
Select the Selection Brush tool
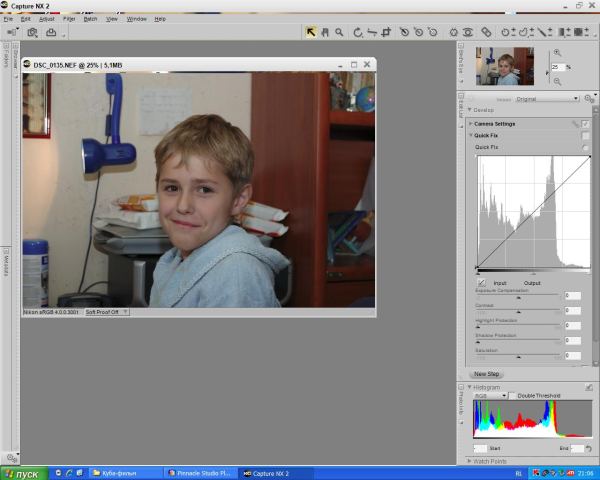tap(544, 33)
